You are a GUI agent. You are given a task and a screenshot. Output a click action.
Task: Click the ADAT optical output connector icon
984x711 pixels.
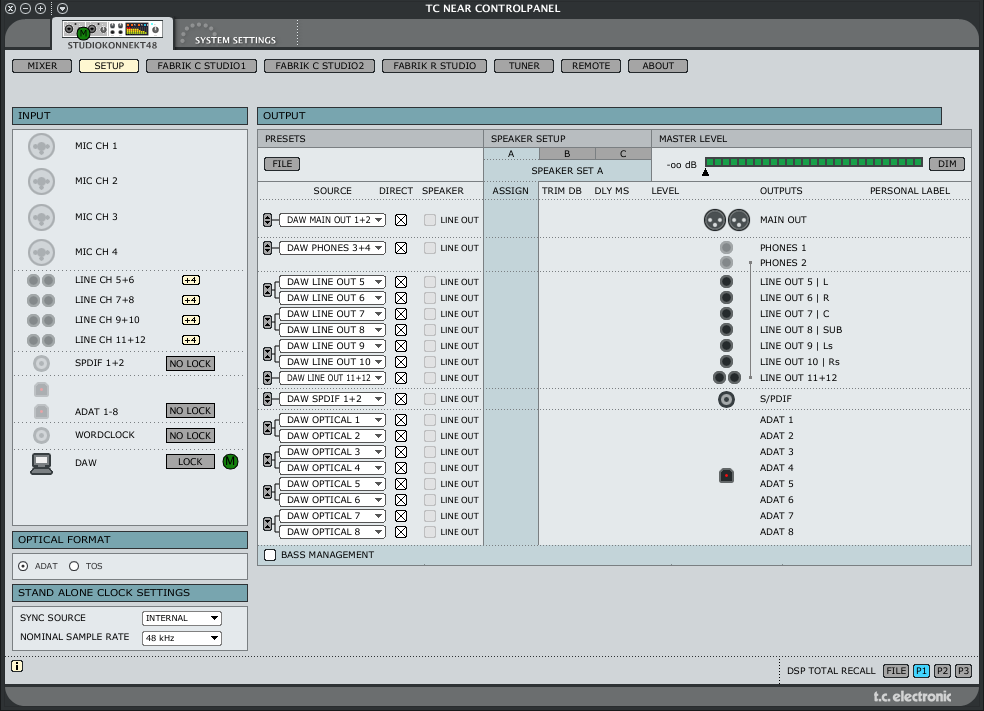[x=726, y=476]
